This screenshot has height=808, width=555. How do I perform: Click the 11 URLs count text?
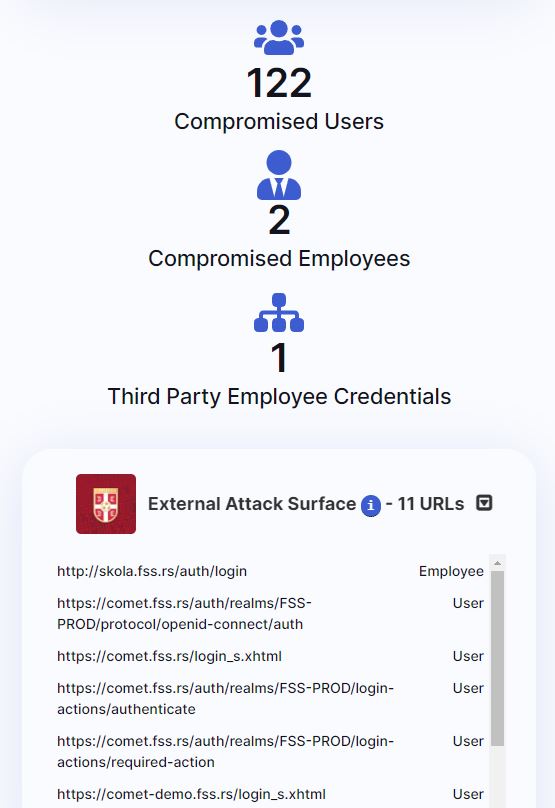(431, 503)
